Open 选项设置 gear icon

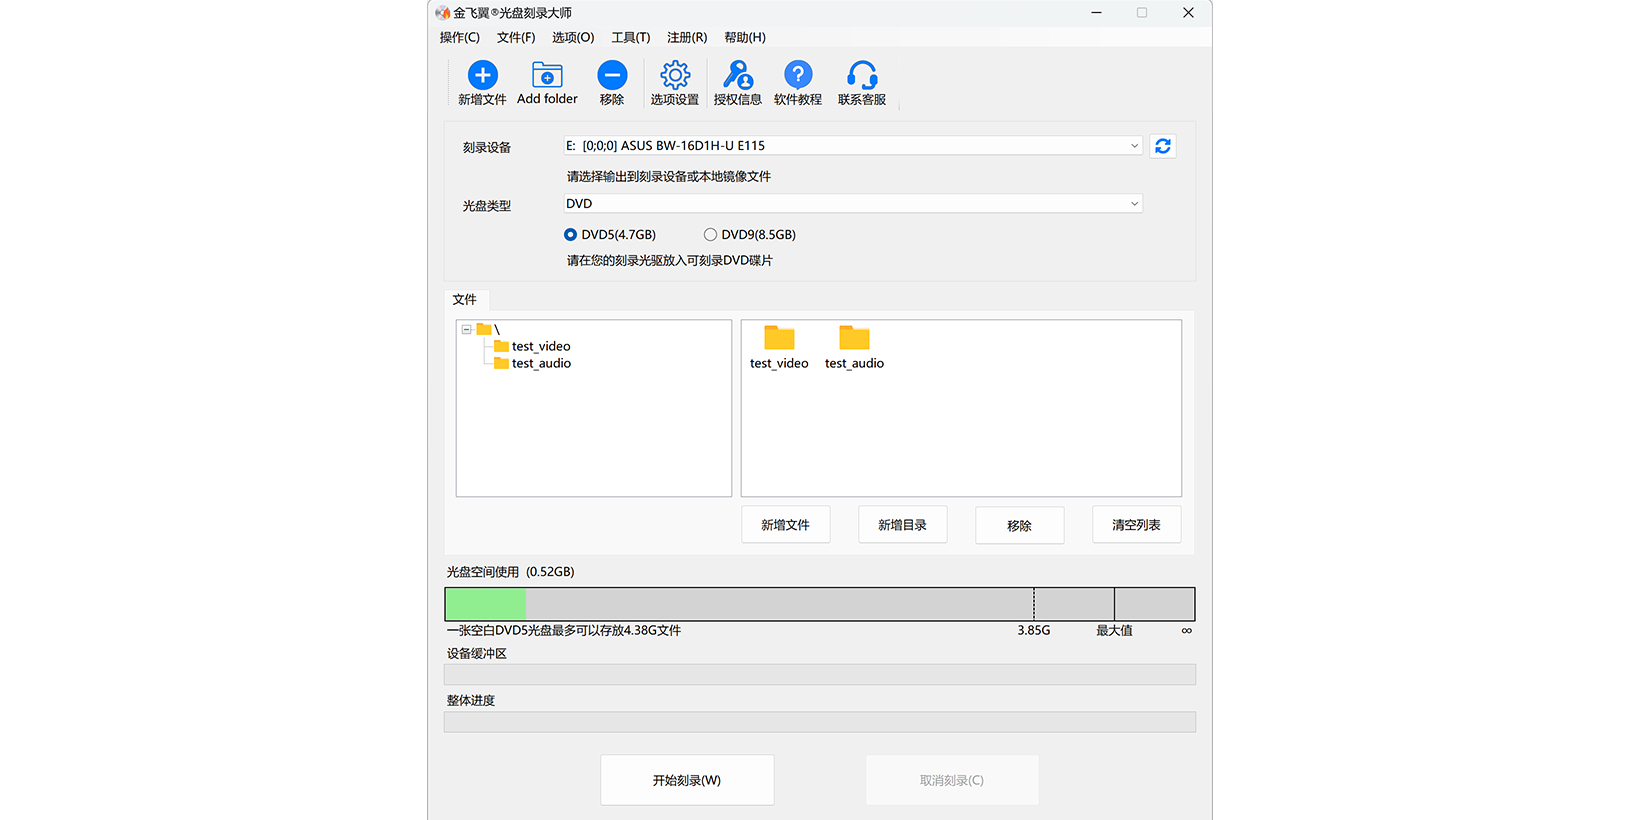(x=675, y=76)
